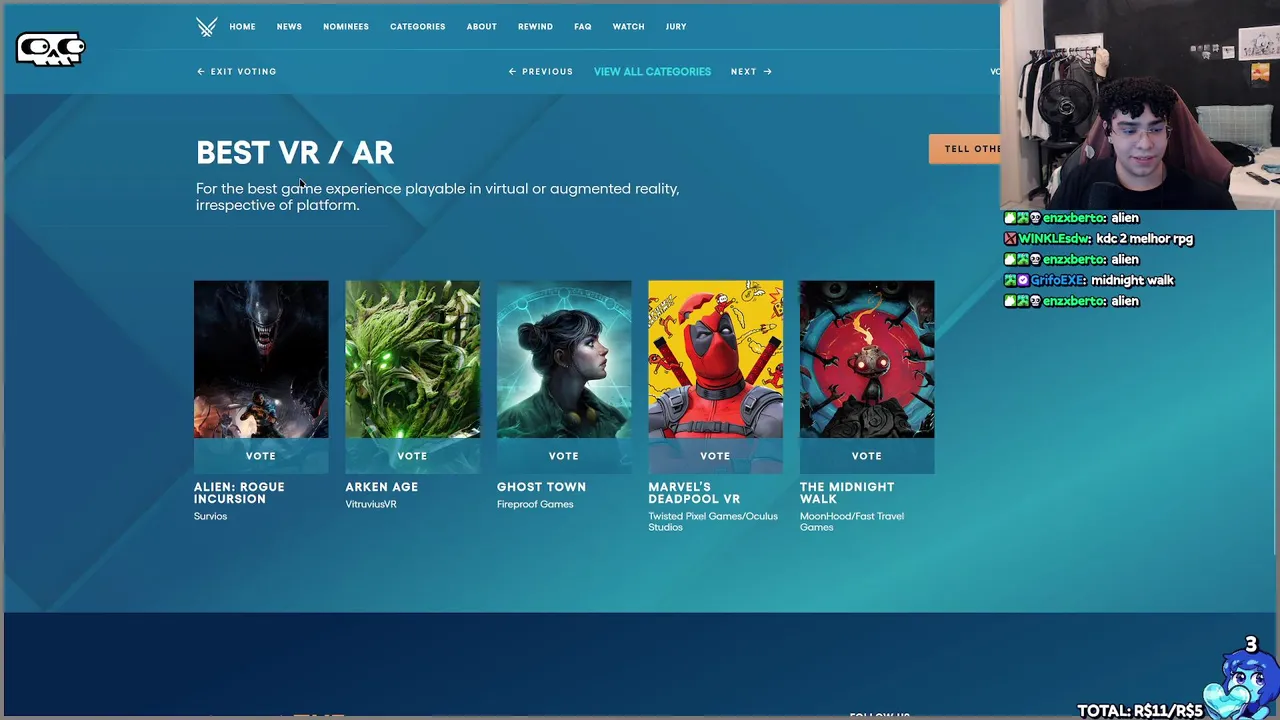Click the TOTAL R$11/R$5 donation counter
Image resolution: width=1280 pixels, height=720 pixels.
coord(1140,711)
